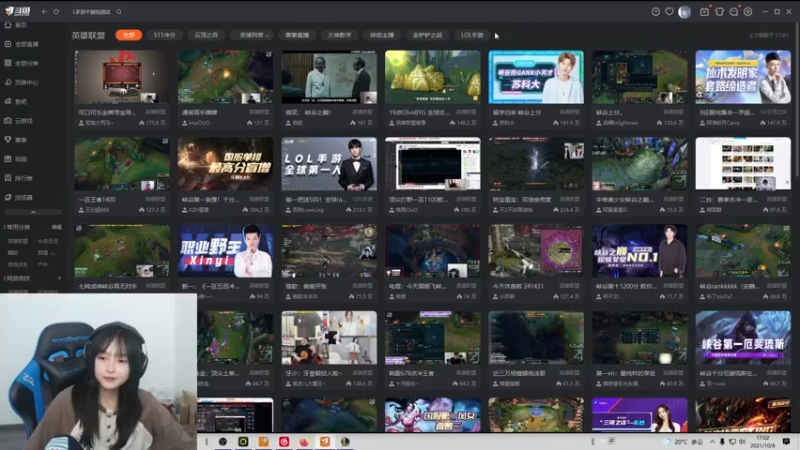Select the LOL手游 filter tab
This screenshot has height=450, width=800.
tap(472, 35)
